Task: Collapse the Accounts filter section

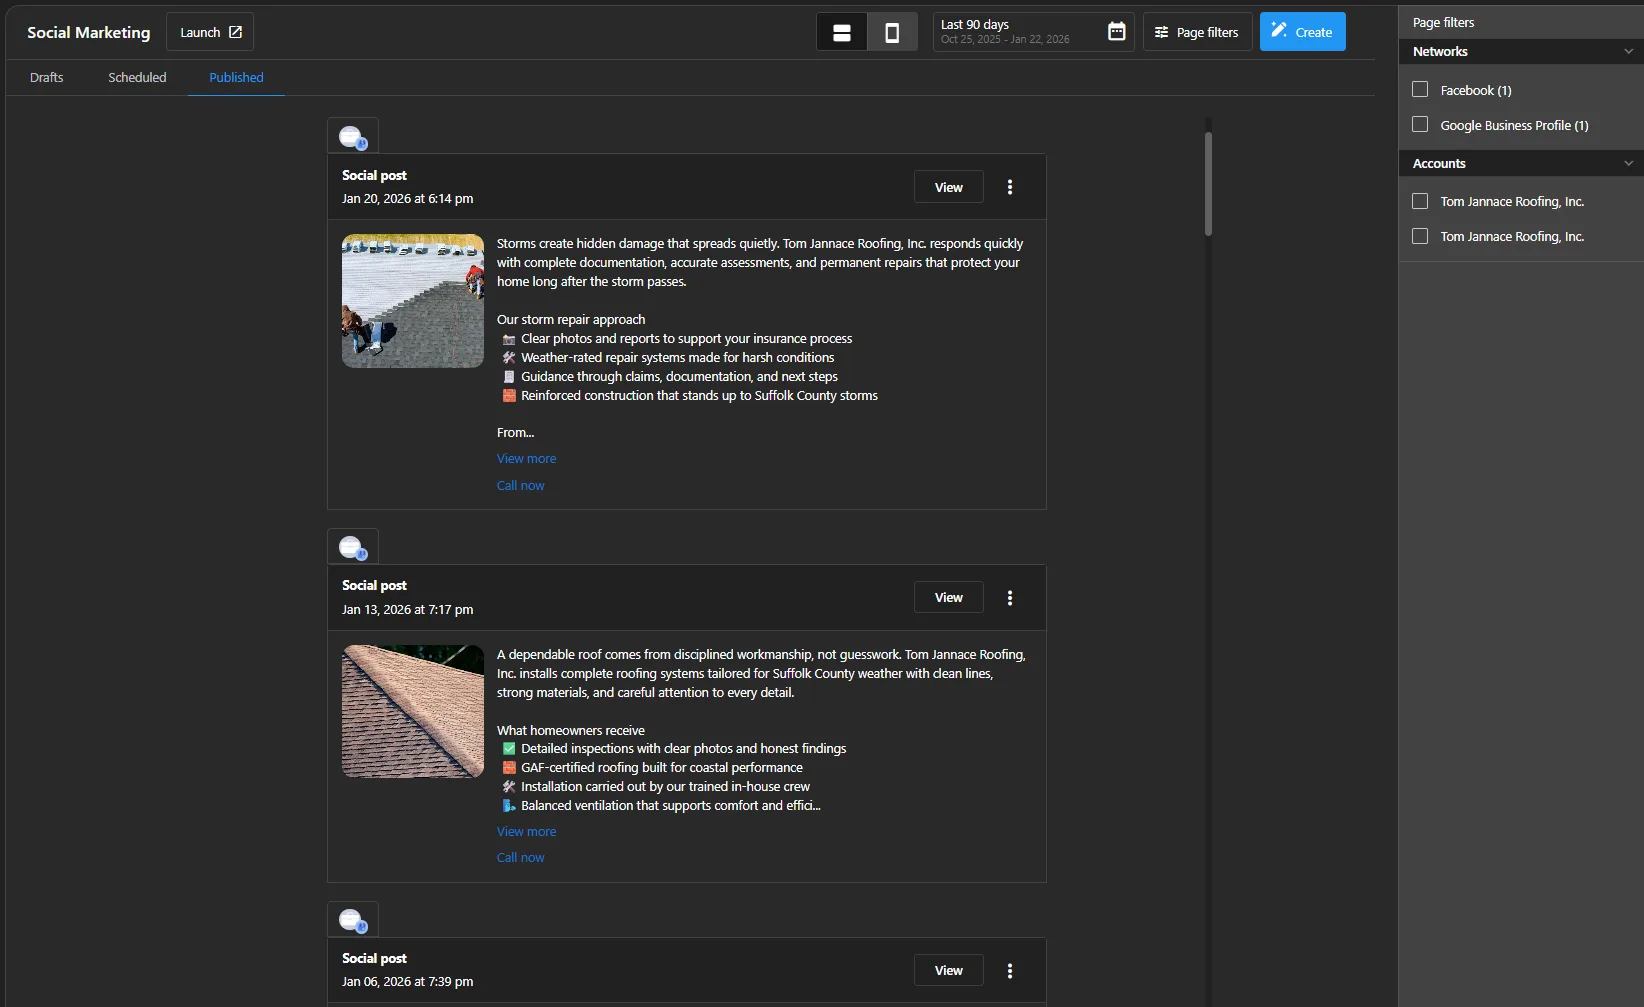Action: [1628, 164]
